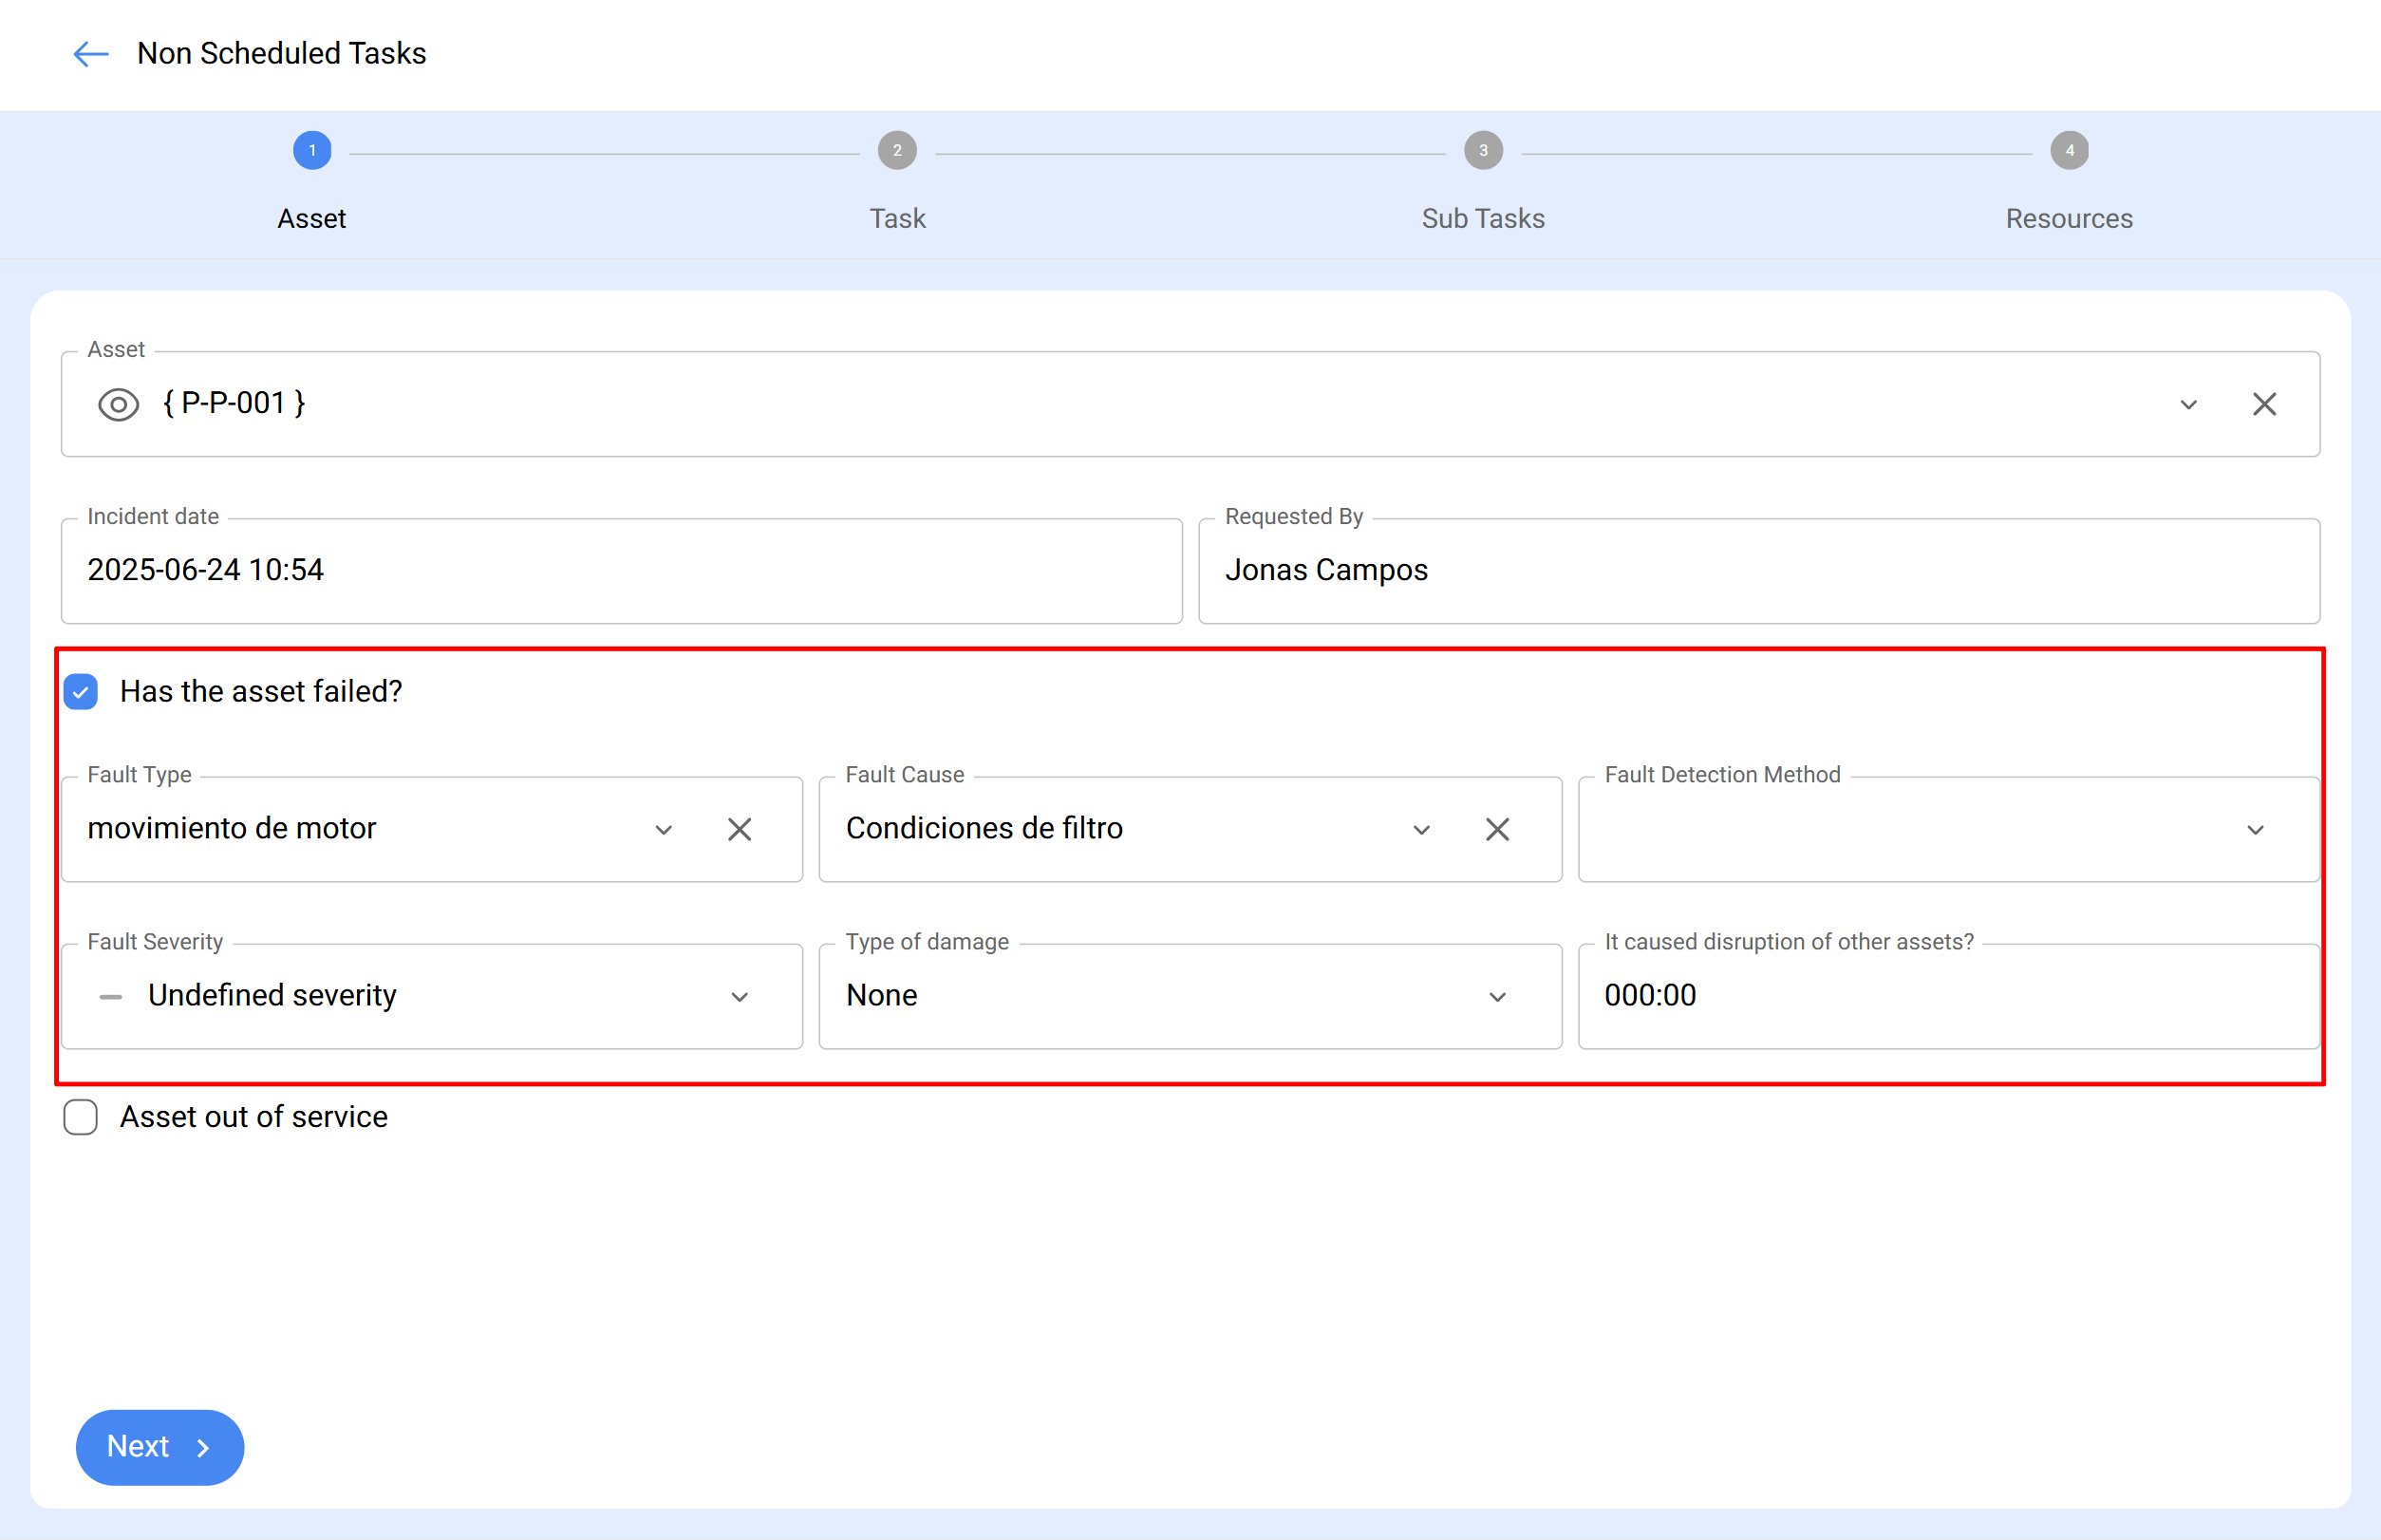The height and width of the screenshot is (1540, 2381).
Task: Click the step 2 Task circle indicator
Action: pyautogui.click(x=896, y=150)
